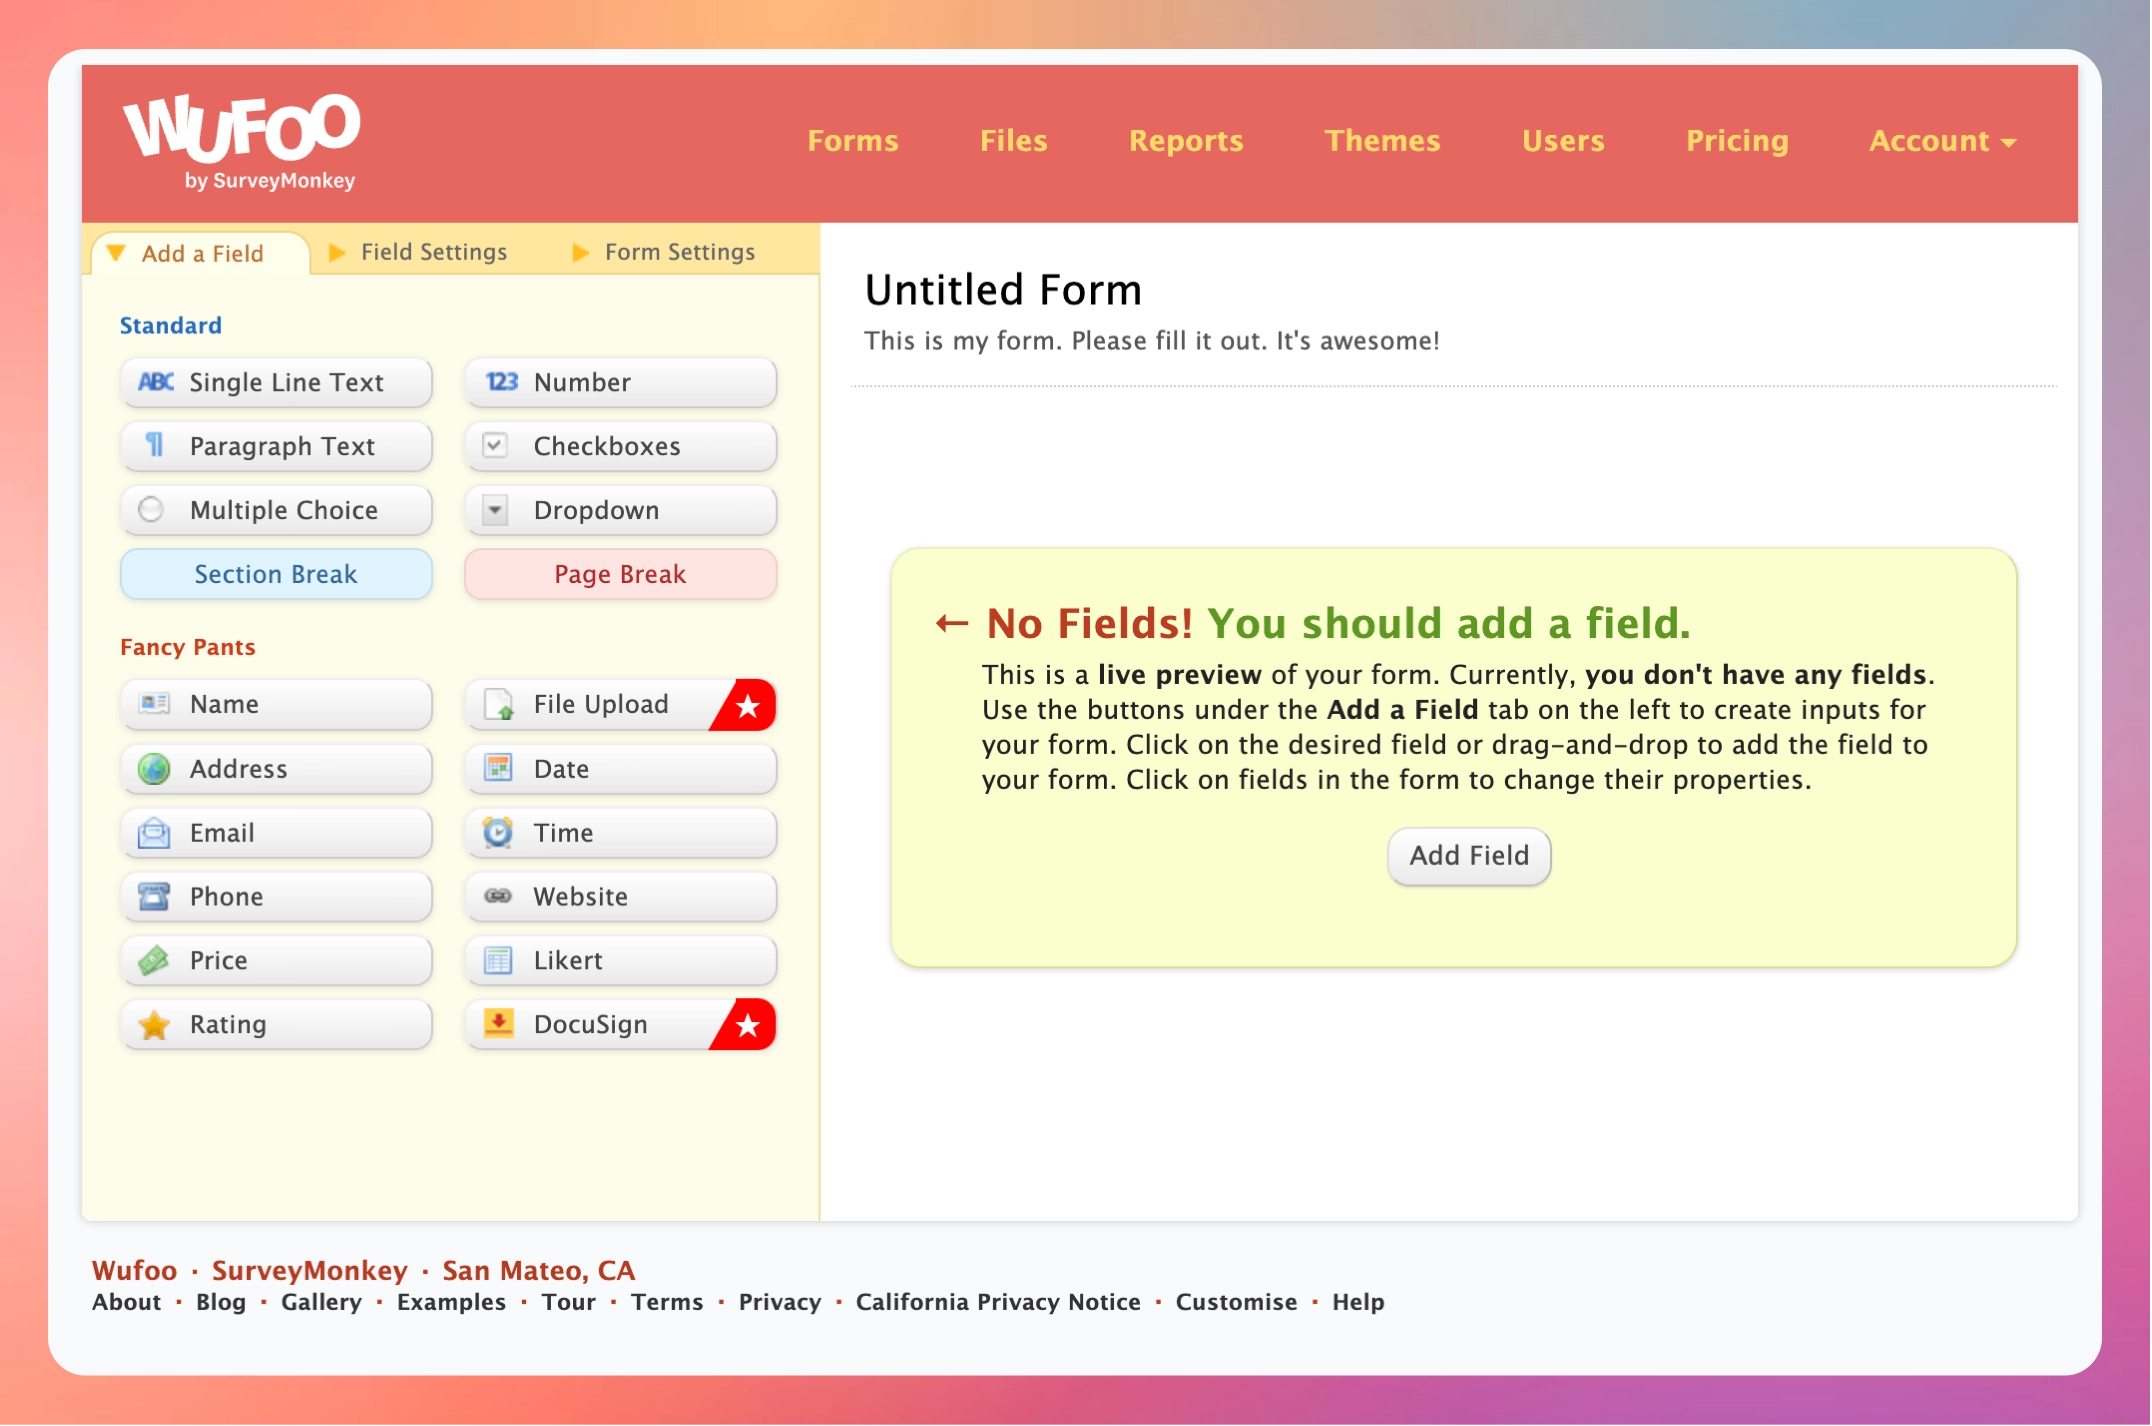Add a Paragraph Text field
This screenshot has width=2152, height=1426.
(x=276, y=446)
